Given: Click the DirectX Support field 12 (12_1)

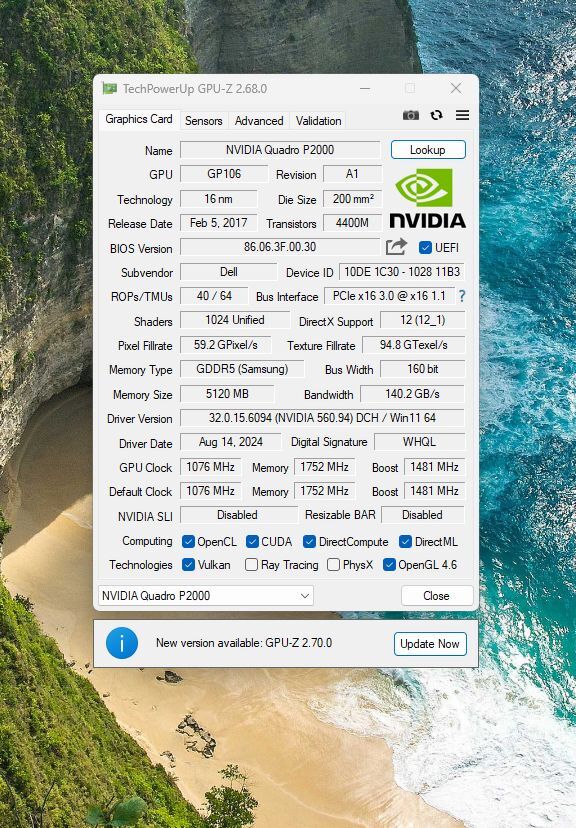Looking at the screenshot, I should point(423,320).
